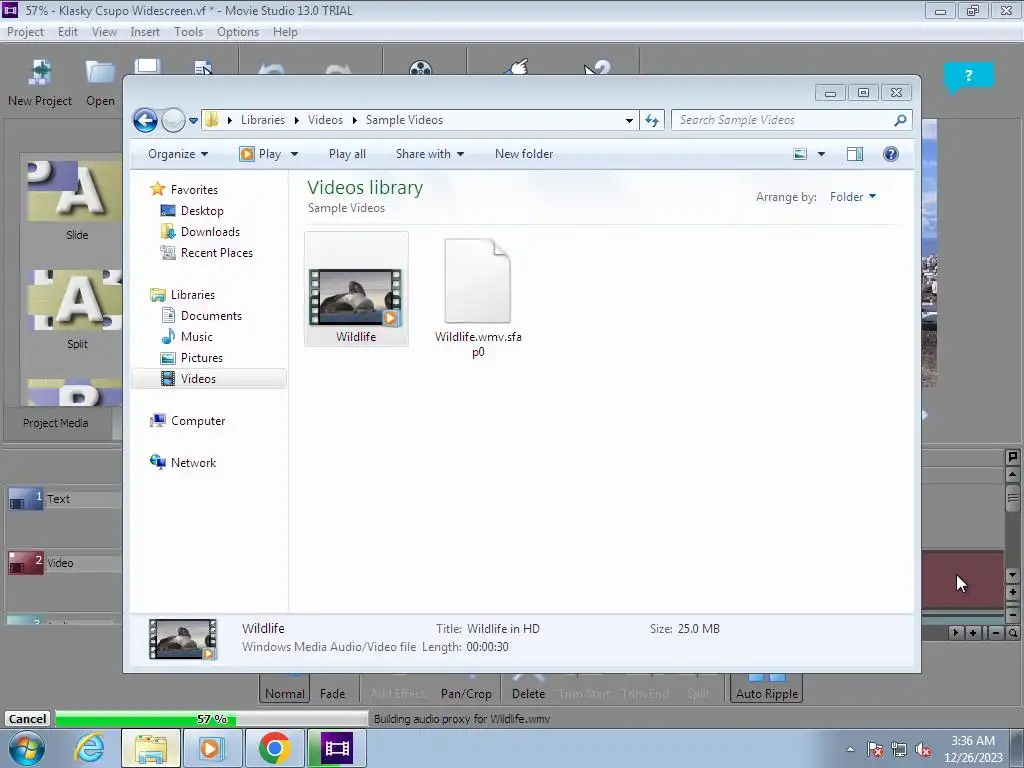Click the Open folder icon in Movie Studio
Image resolution: width=1024 pixels, height=768 pixels.
coord(100,72)
